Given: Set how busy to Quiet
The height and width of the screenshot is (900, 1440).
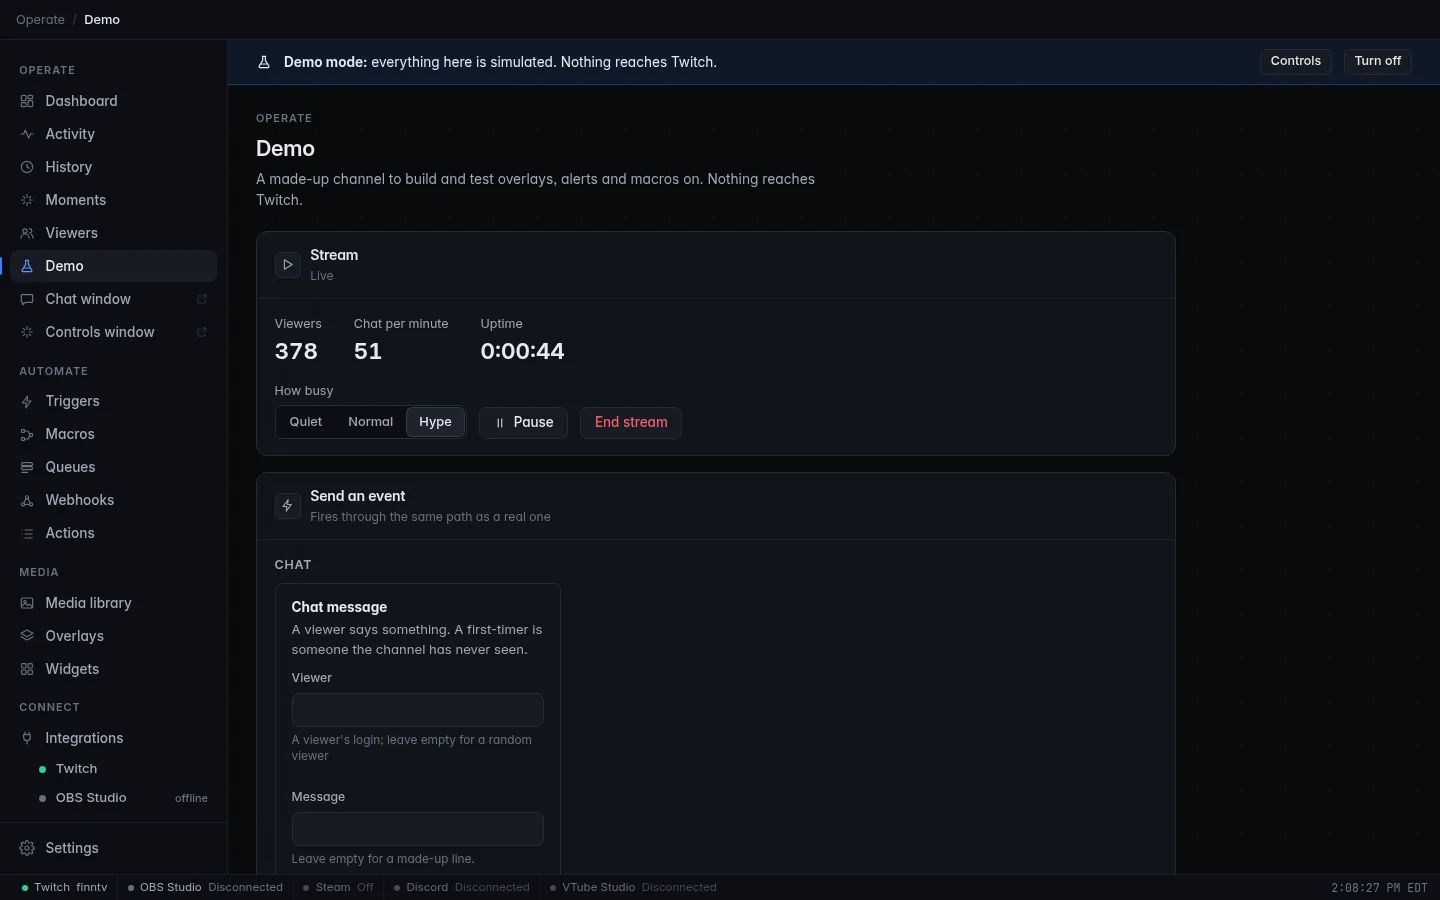Looking at the screenshot, I should tap(306, 422).
